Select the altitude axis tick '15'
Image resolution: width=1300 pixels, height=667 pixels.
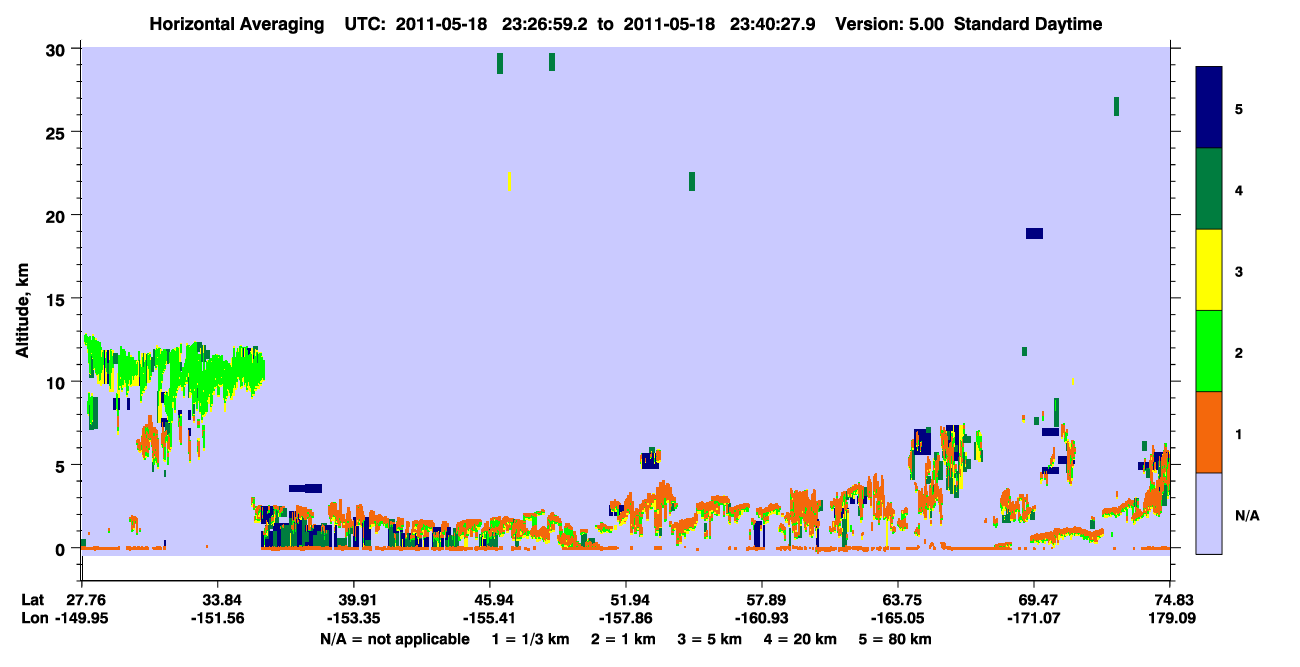tap(57, 299)
